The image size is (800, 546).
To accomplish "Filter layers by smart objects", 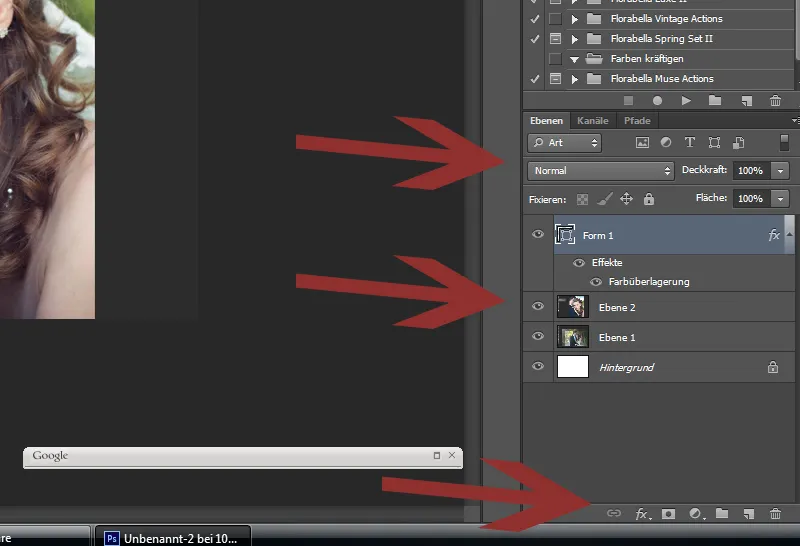I will 738,143.
